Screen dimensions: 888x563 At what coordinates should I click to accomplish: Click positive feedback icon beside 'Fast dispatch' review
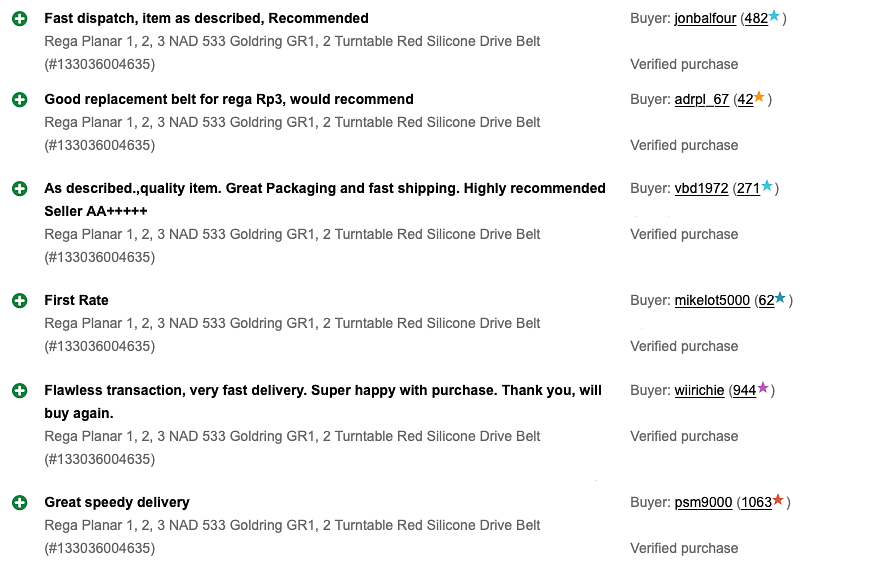pyautogui.click(x=19, y=19)
